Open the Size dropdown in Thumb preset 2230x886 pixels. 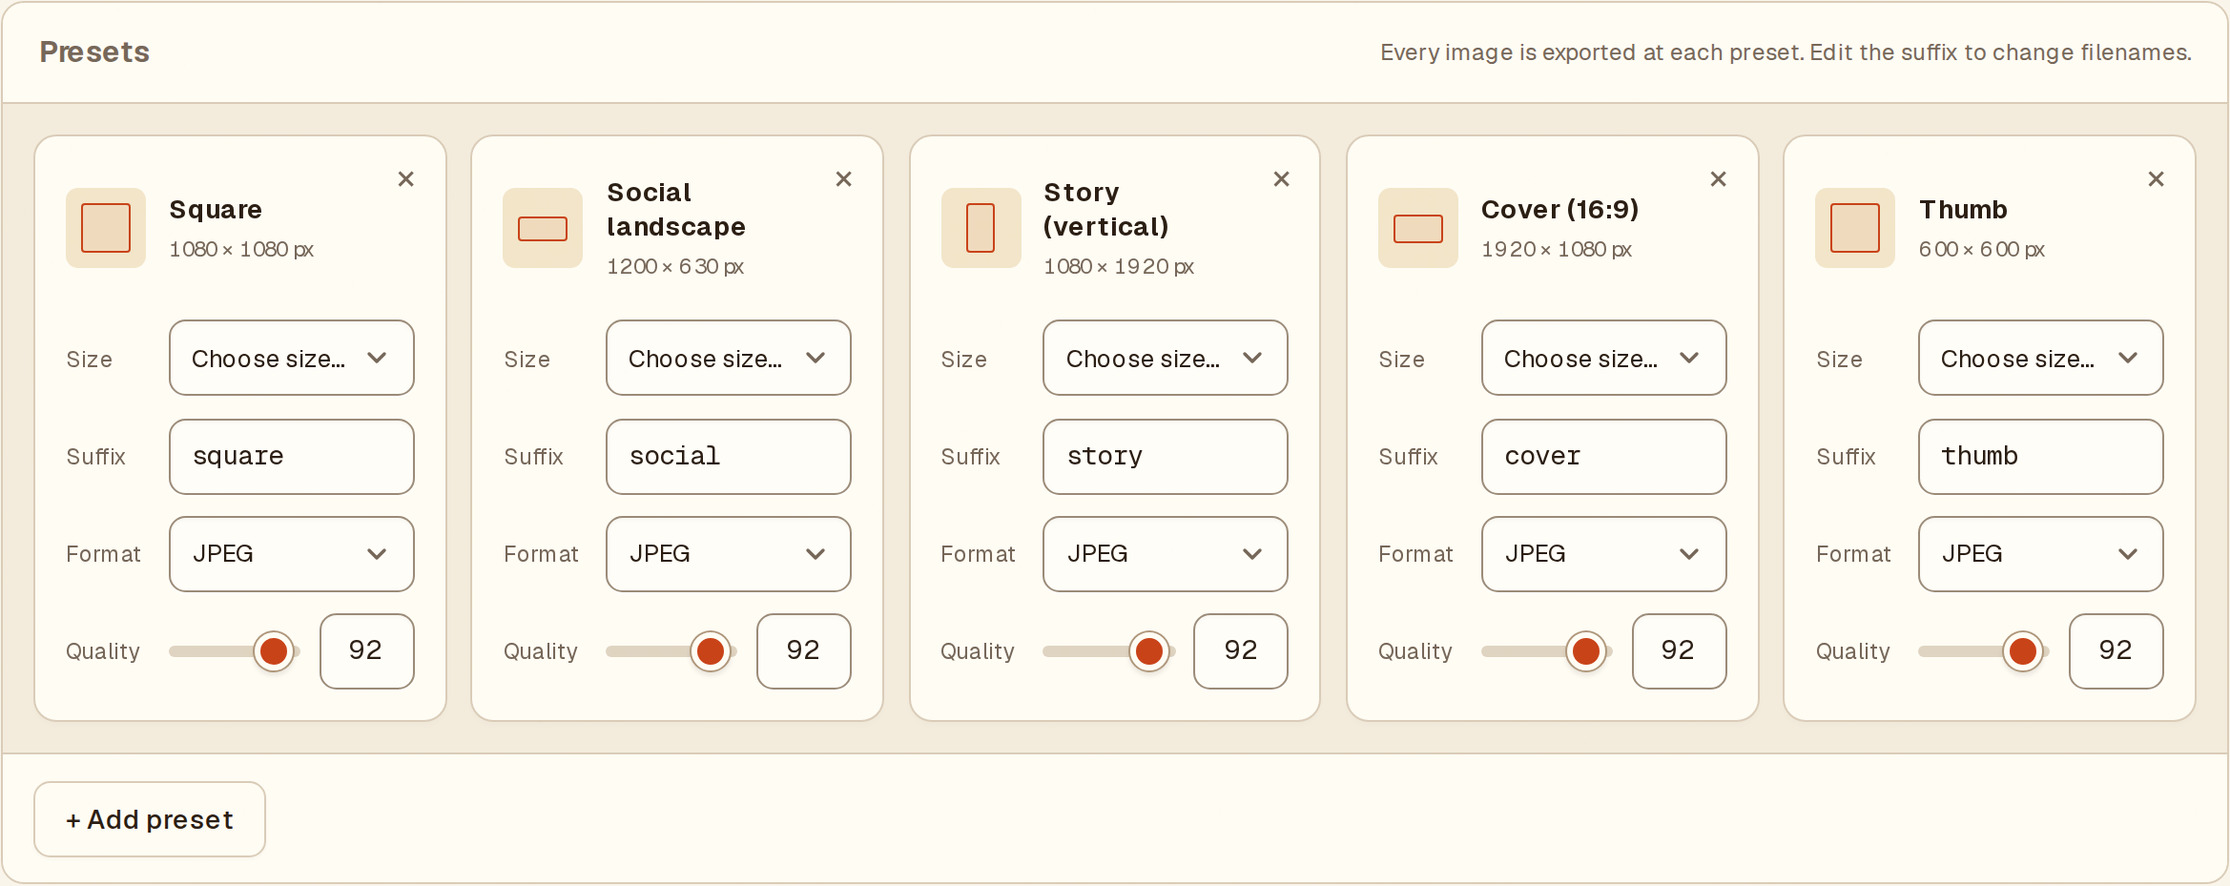point(2040,358)
